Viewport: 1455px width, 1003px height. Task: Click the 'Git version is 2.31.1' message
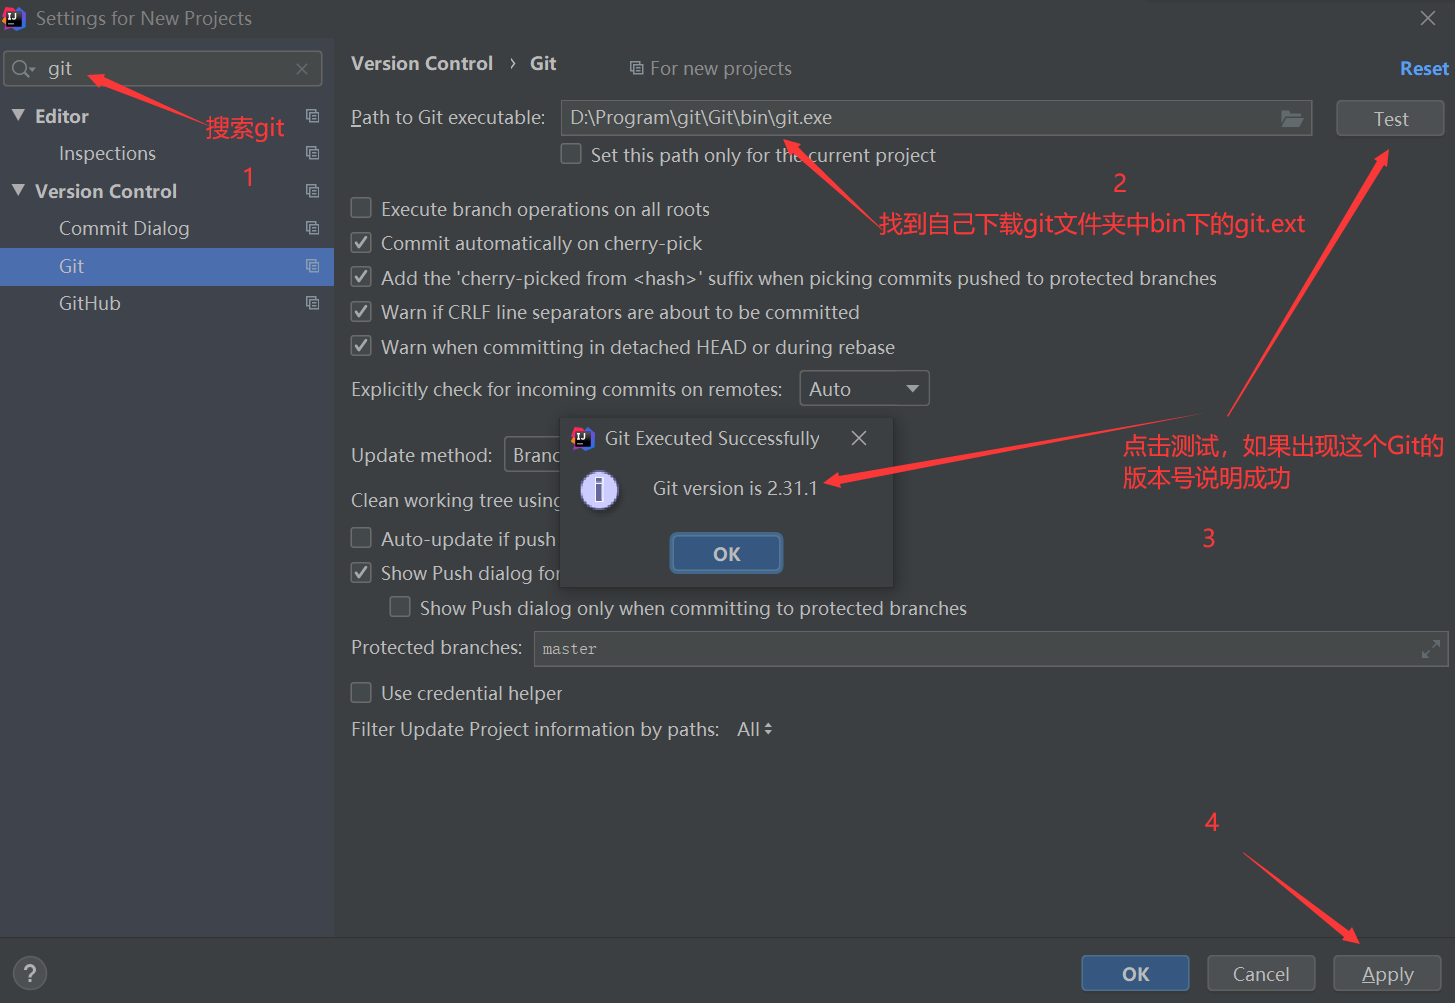735,488
